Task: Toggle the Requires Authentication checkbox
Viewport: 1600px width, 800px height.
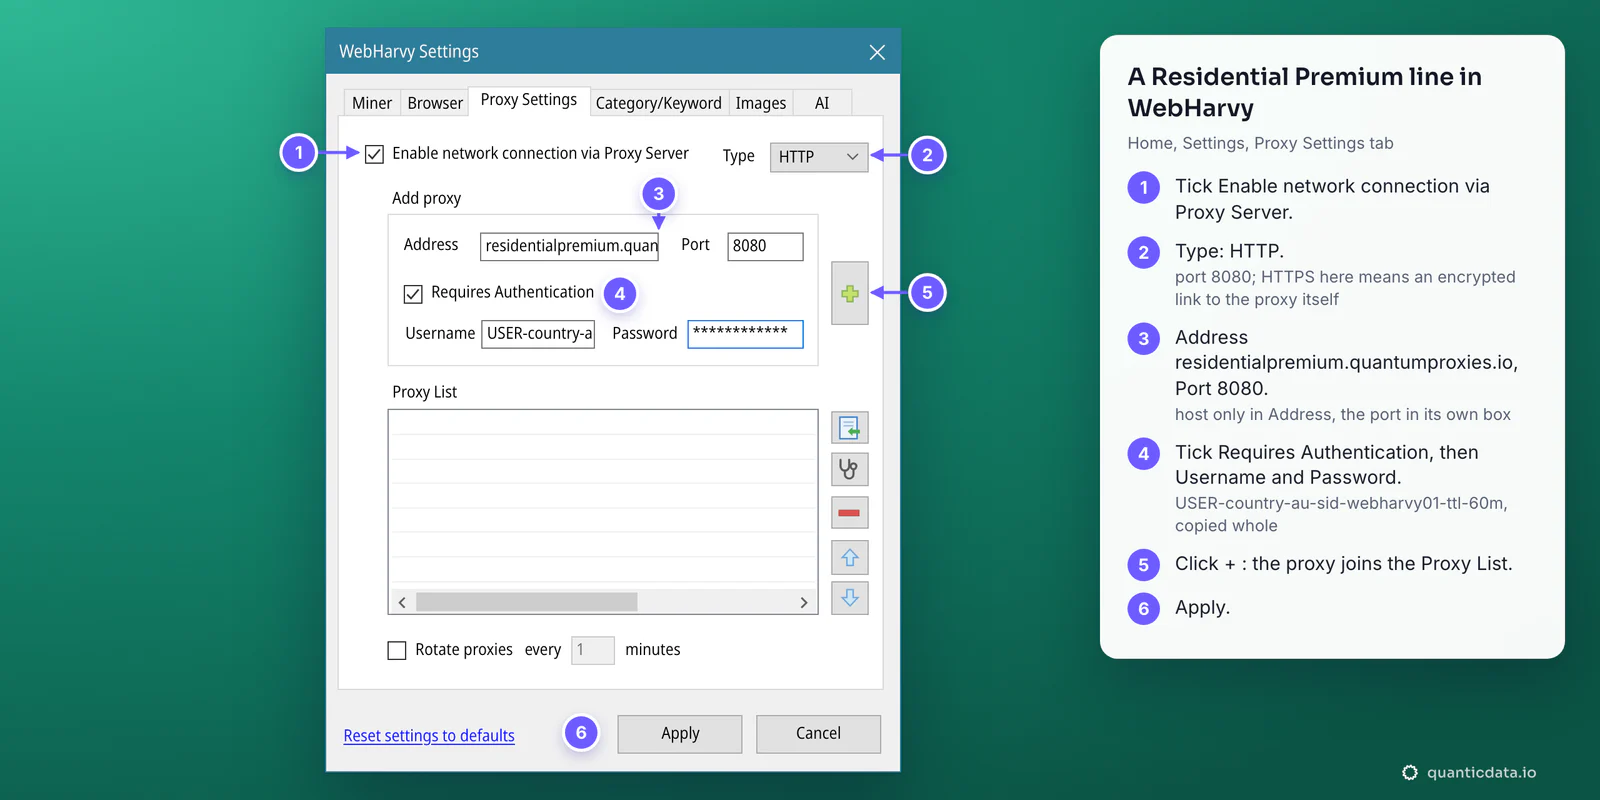Action: point(413,293)
